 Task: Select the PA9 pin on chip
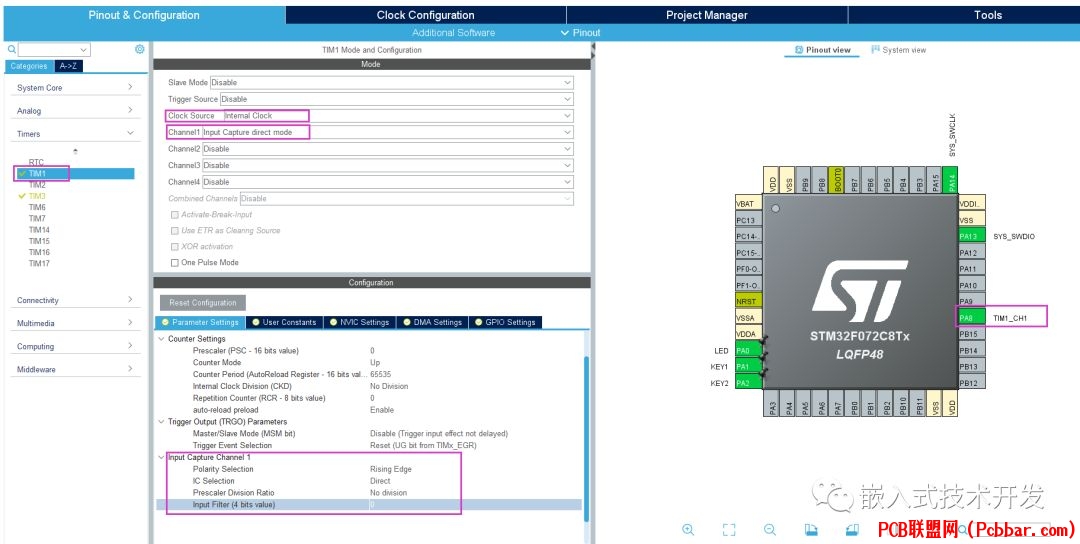click(972, 302)
